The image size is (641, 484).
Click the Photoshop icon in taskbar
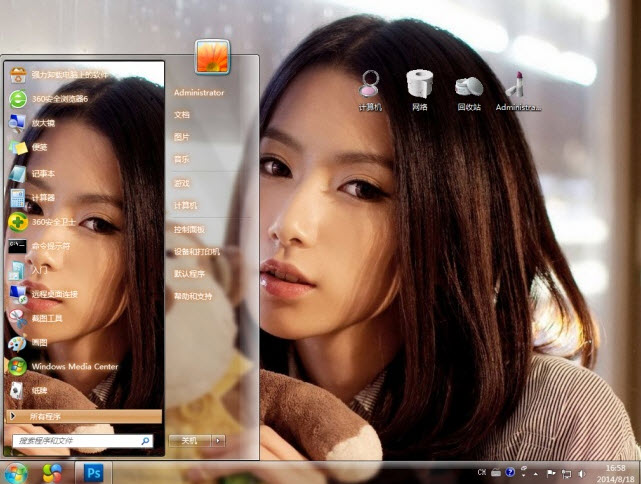click(x=95, y=472)
